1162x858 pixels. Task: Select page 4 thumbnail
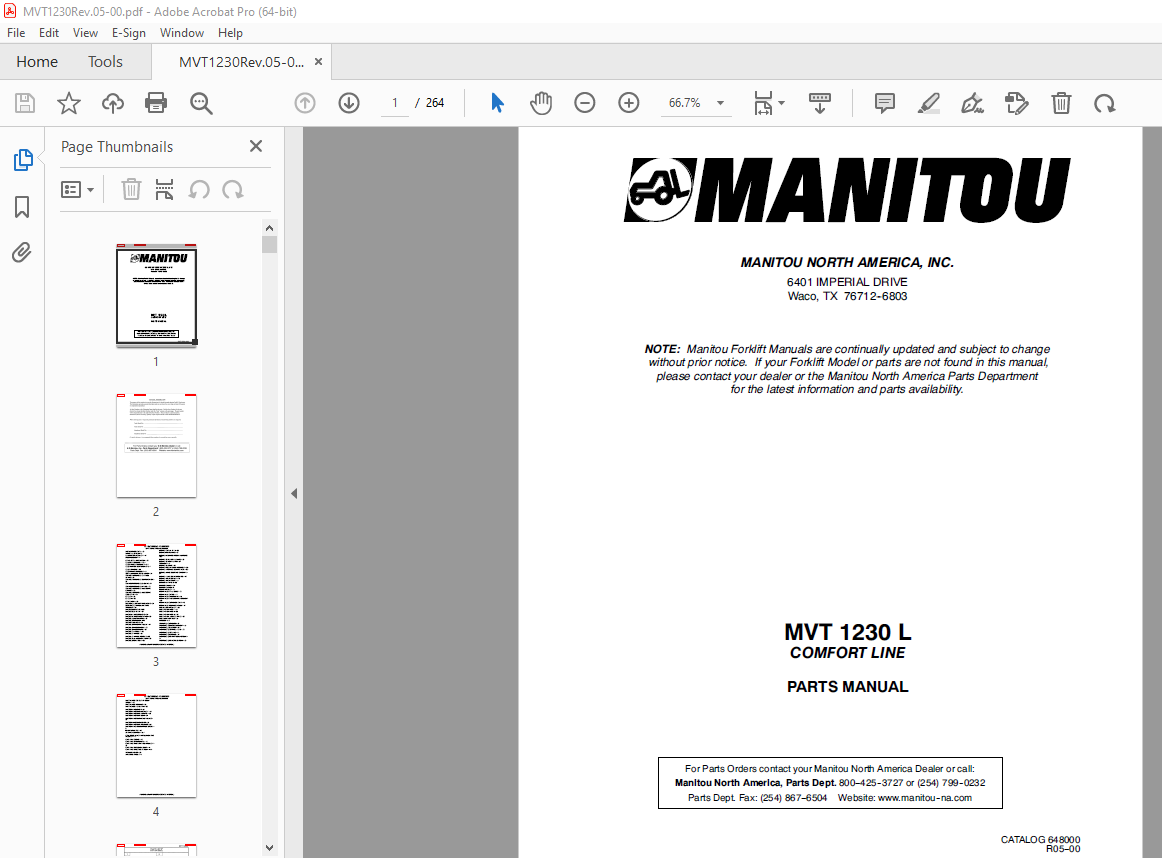pos(156,745)
